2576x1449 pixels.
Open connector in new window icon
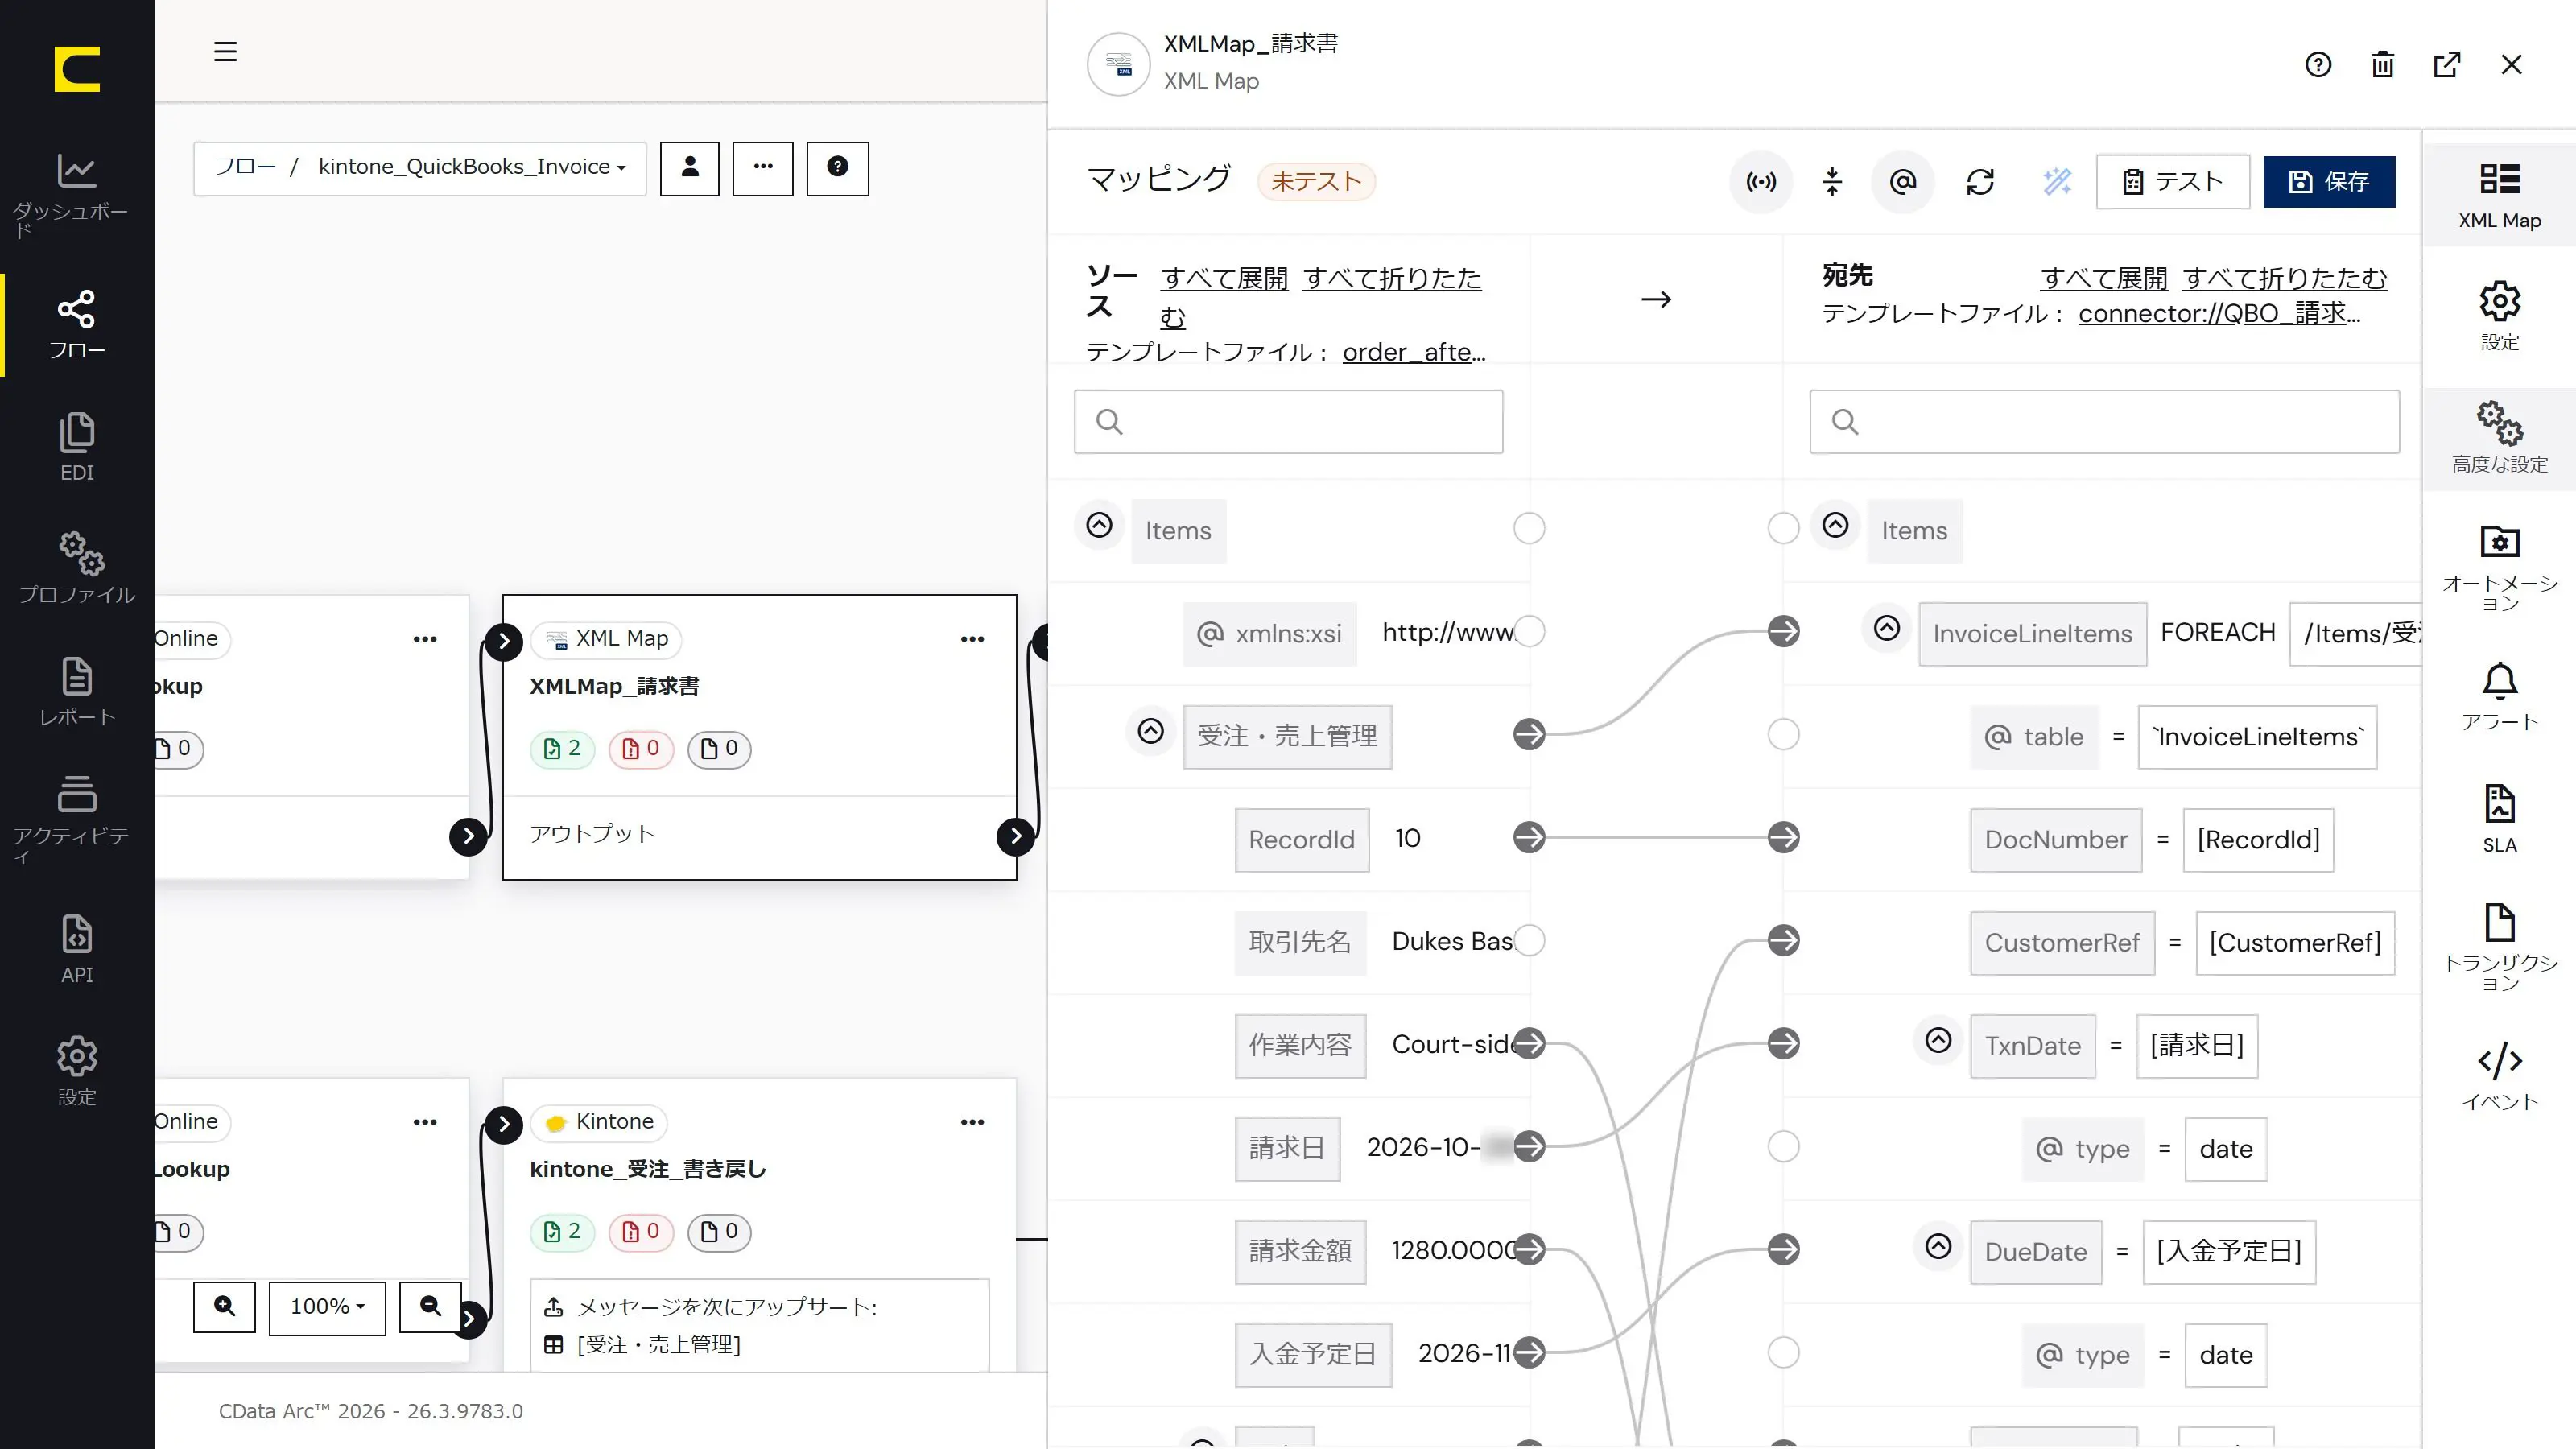pyautogui.click(x=2447, y=65)
